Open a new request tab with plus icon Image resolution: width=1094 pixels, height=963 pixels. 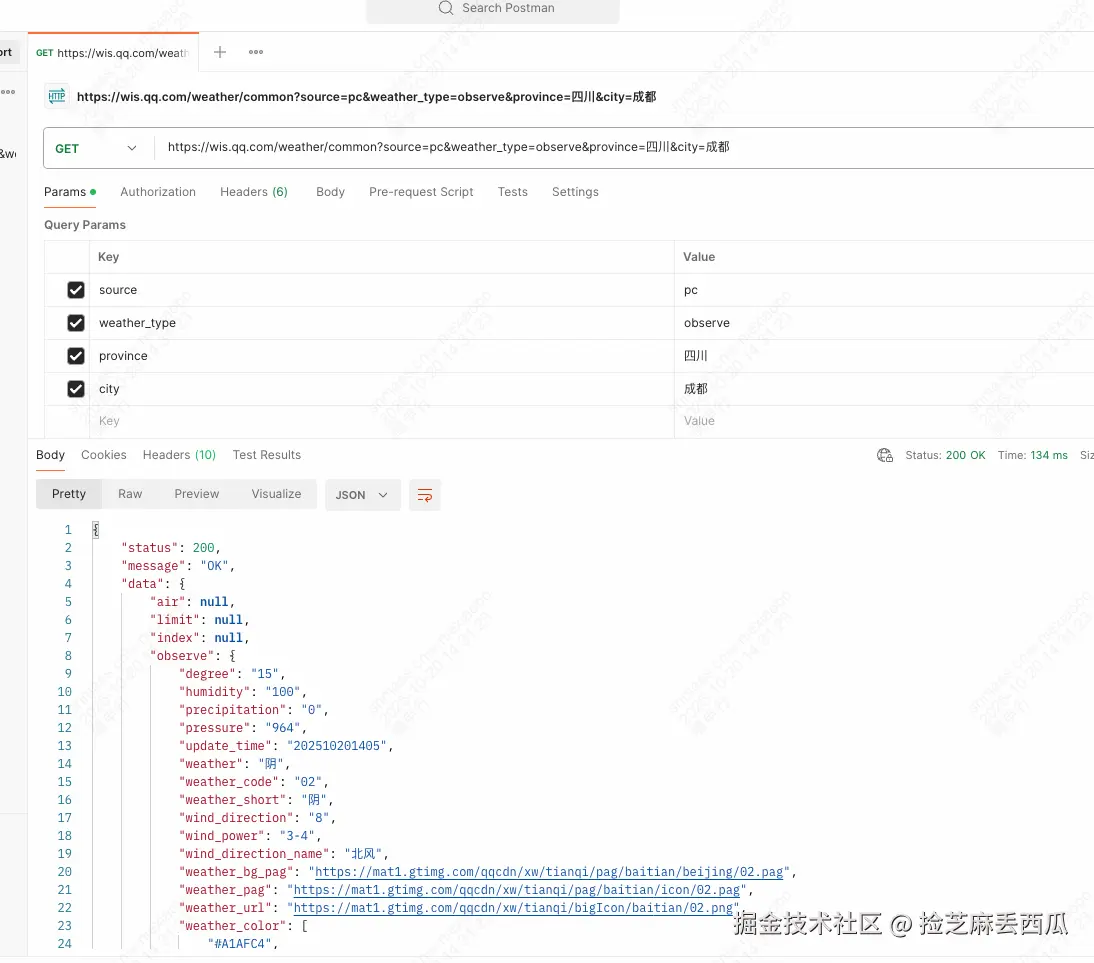pos(220,52)
